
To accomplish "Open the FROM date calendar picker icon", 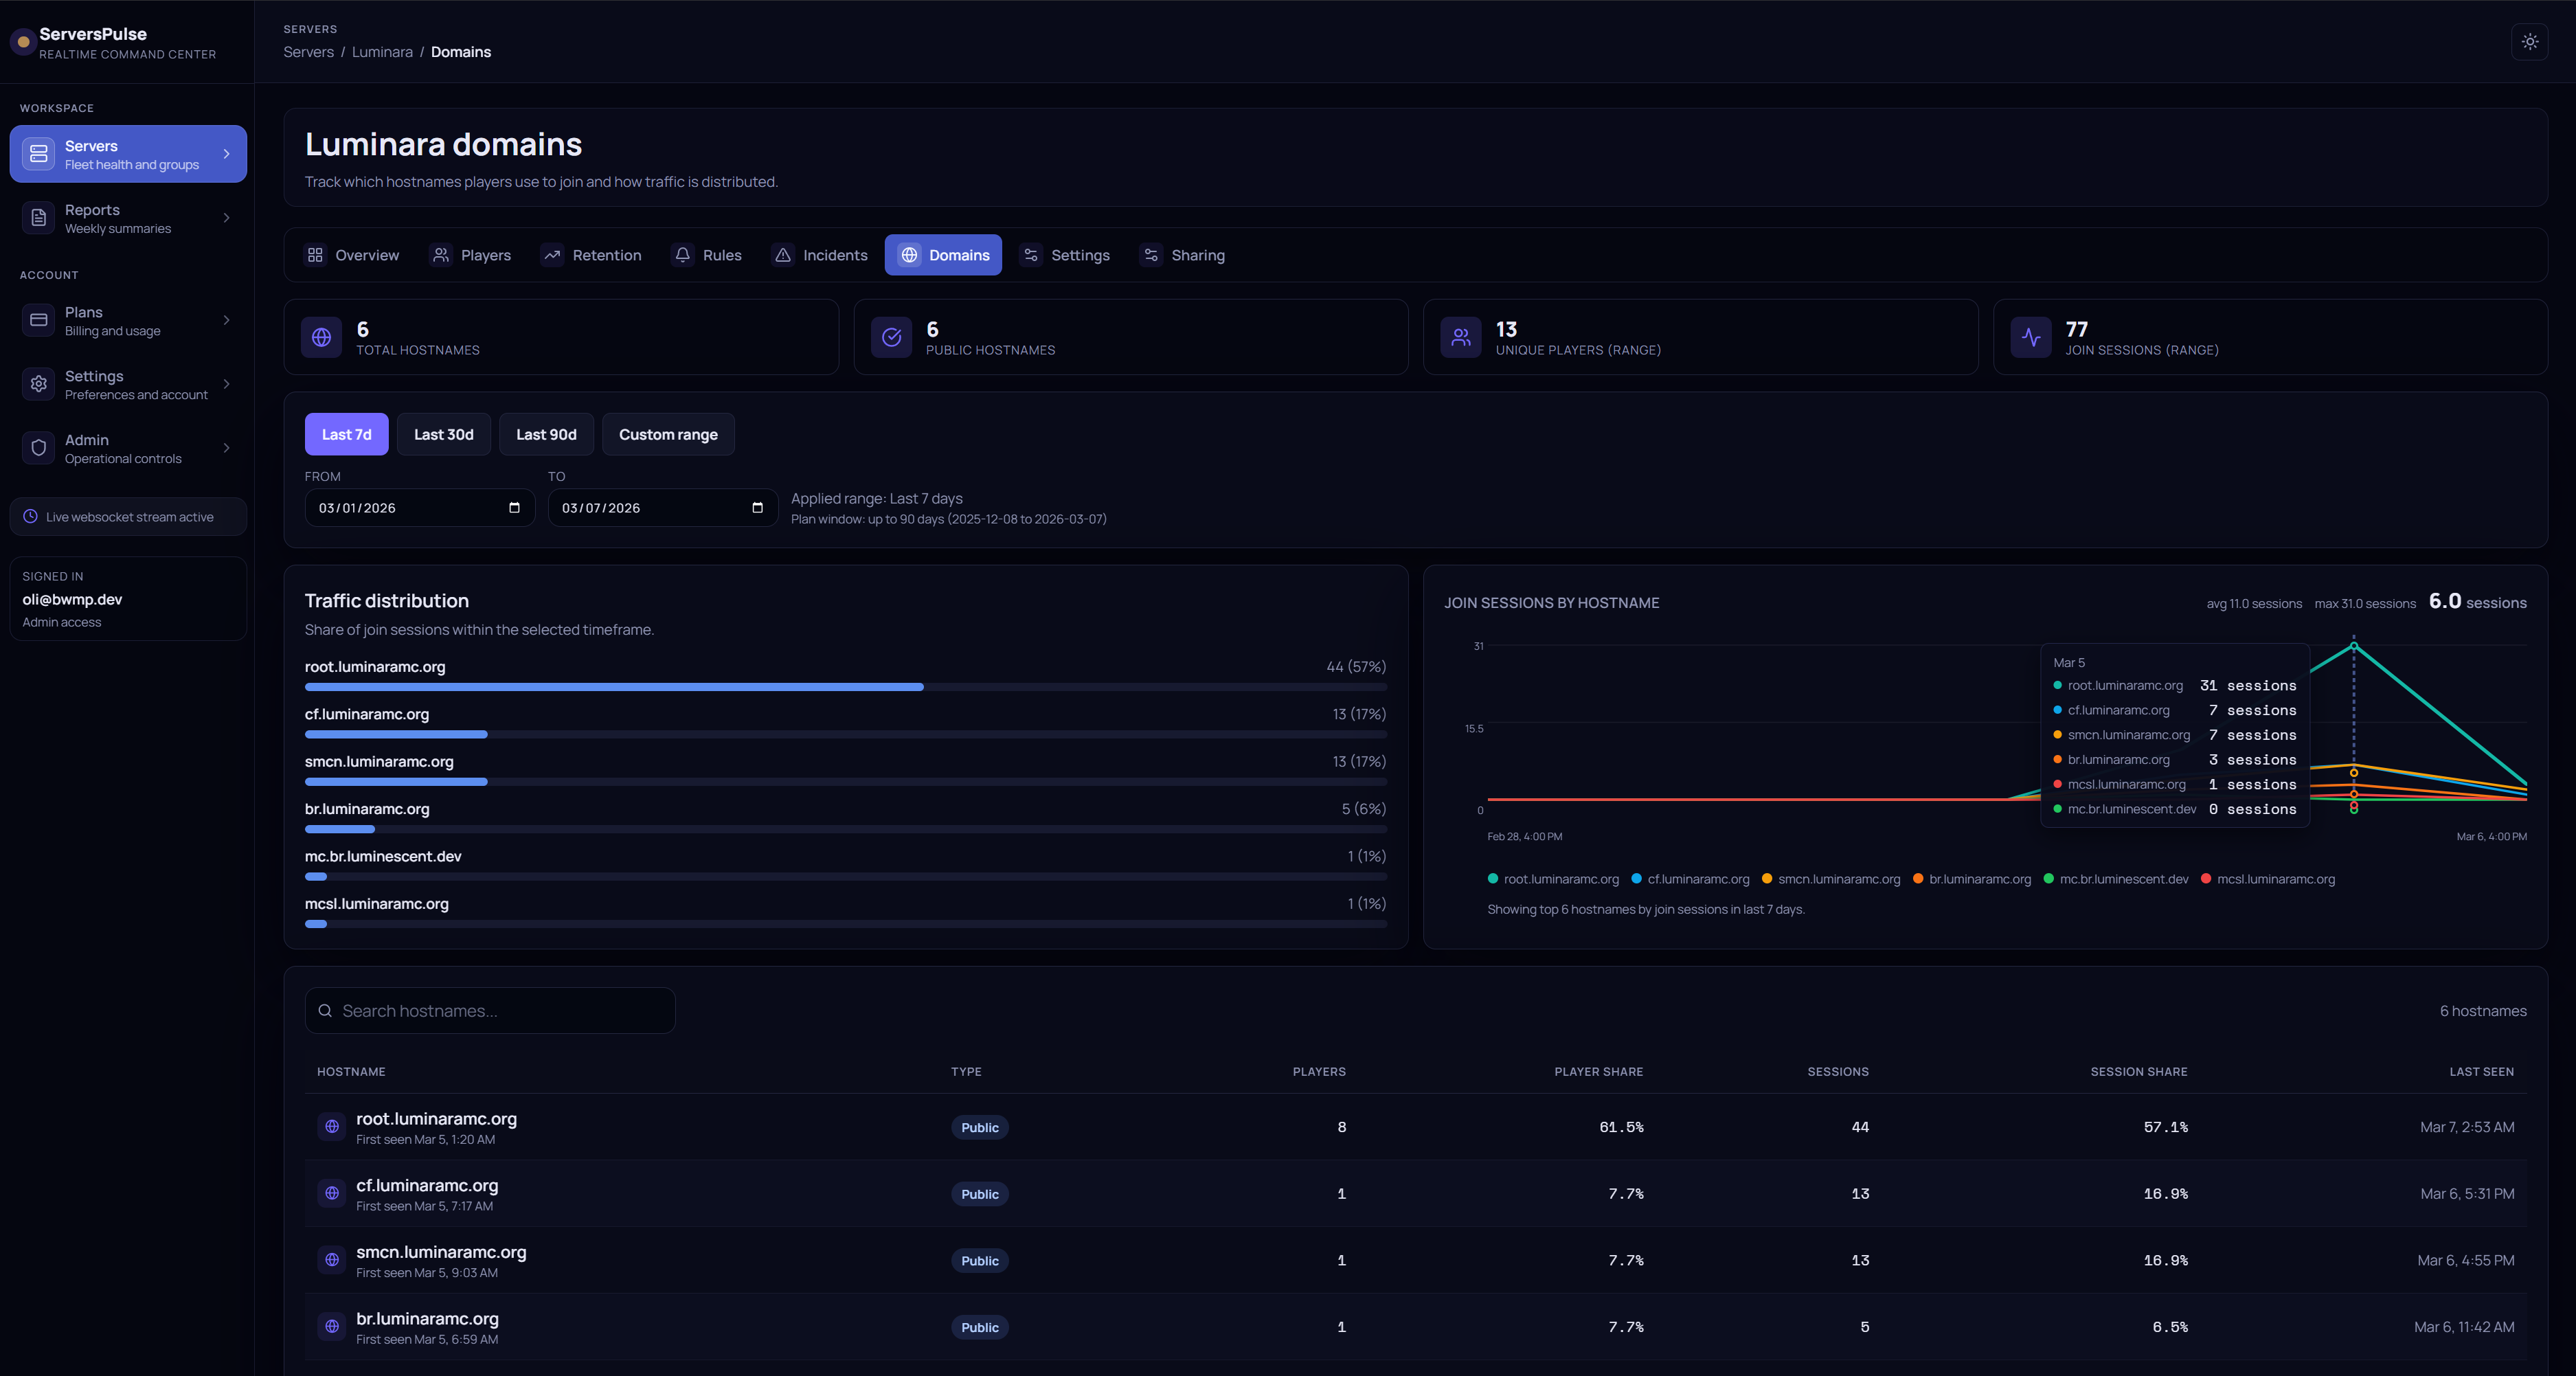I will (514, 508).
